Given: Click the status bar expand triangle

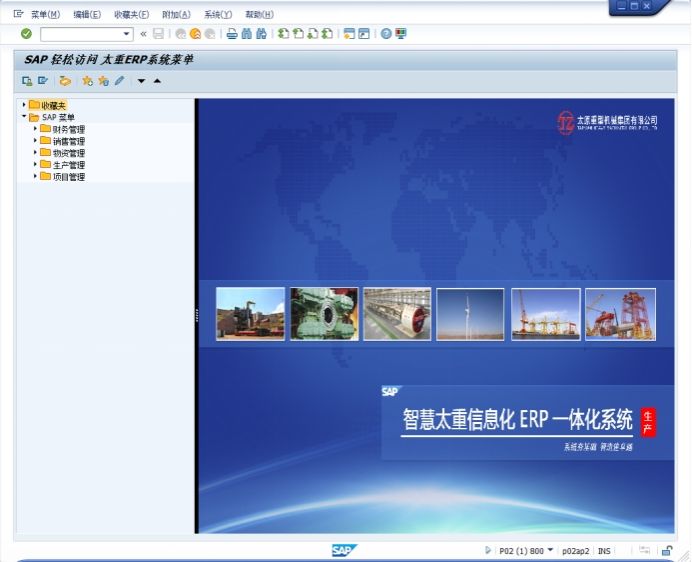Looking at the screenshot, I should [x=488, y=550].
